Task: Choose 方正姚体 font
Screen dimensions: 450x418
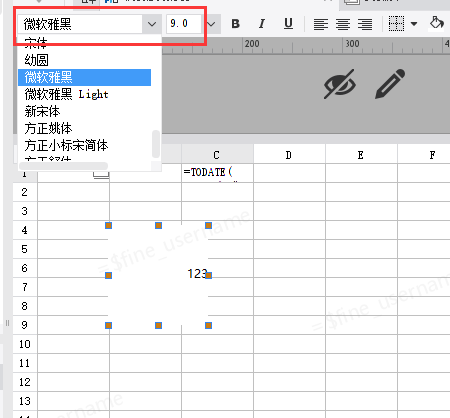Action: (85, 128)
